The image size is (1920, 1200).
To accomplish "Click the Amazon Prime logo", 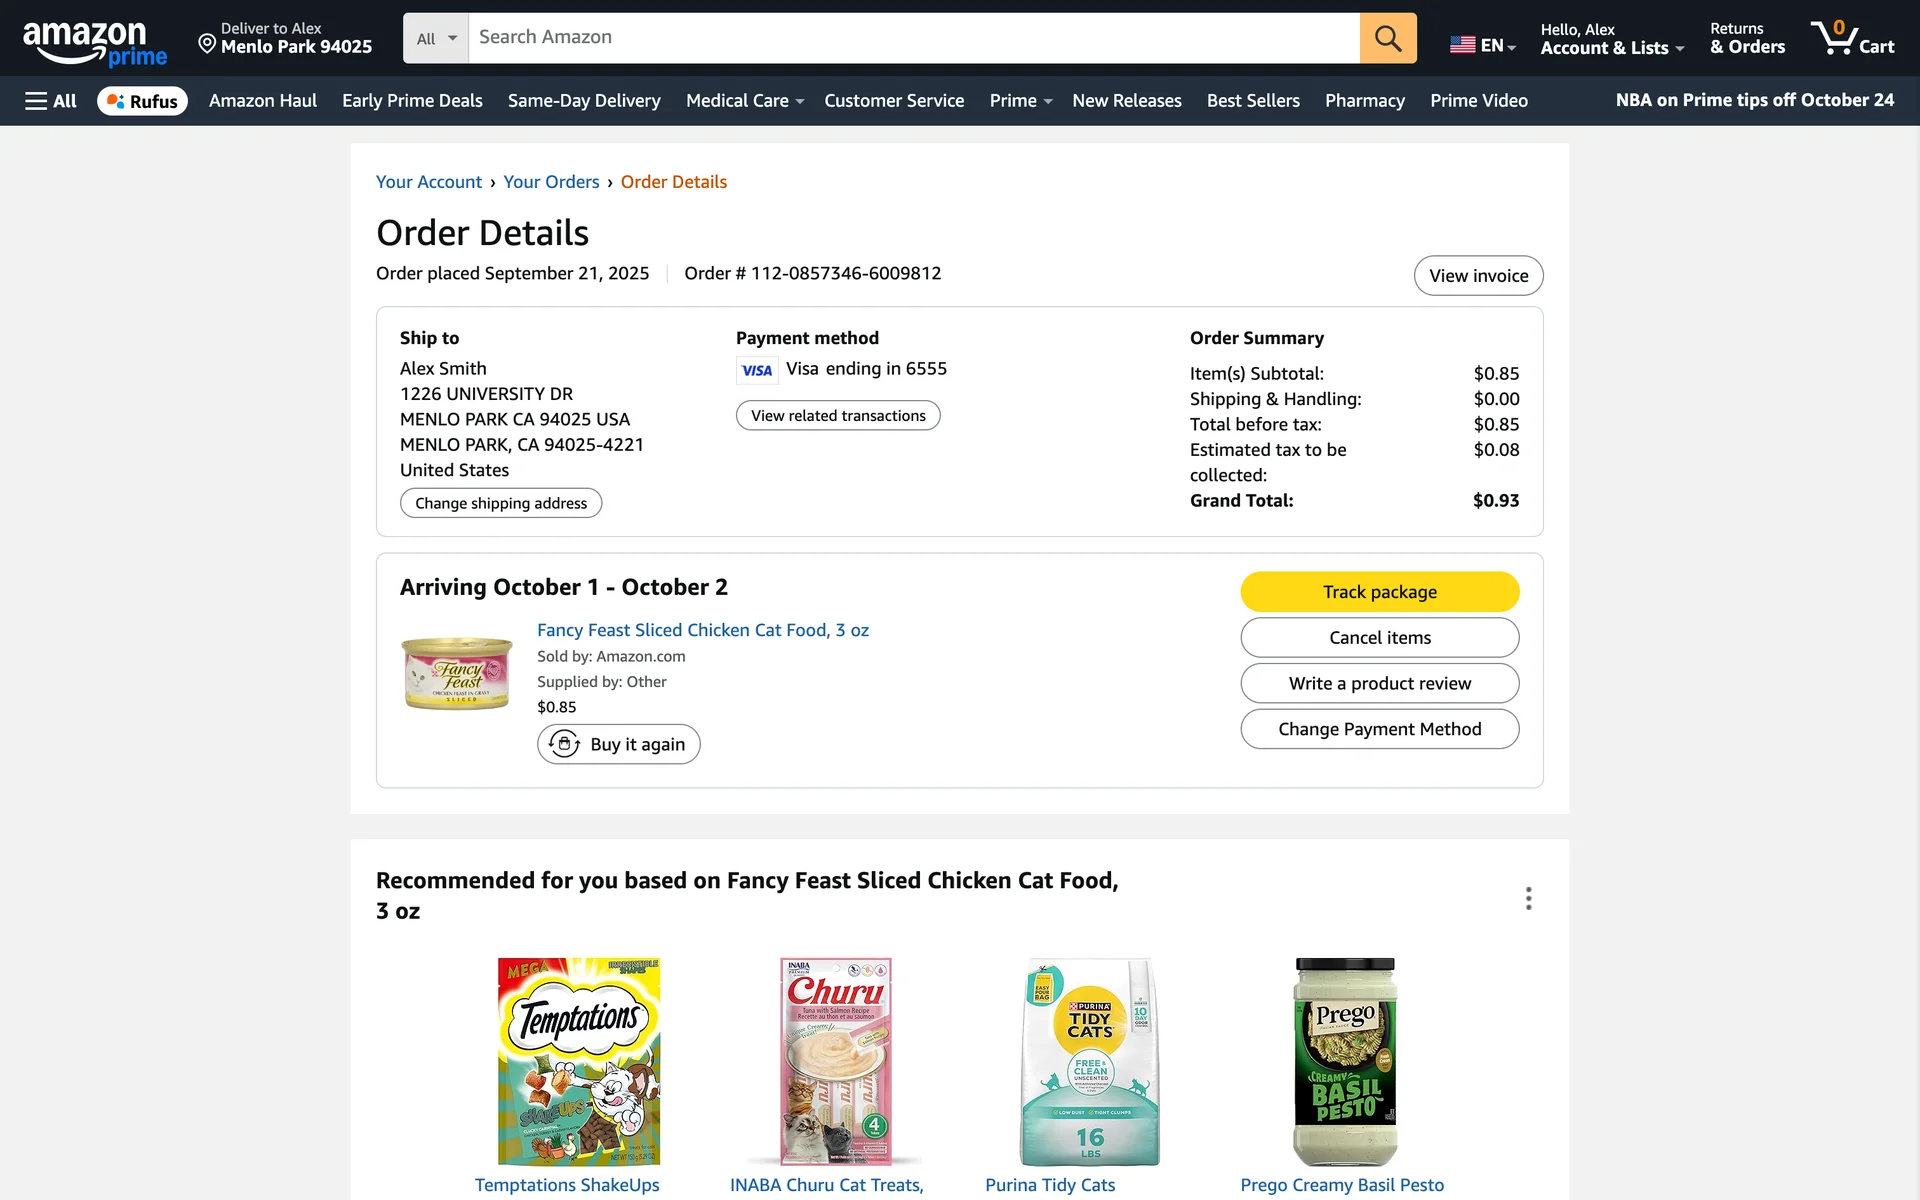I will (94, 43).
